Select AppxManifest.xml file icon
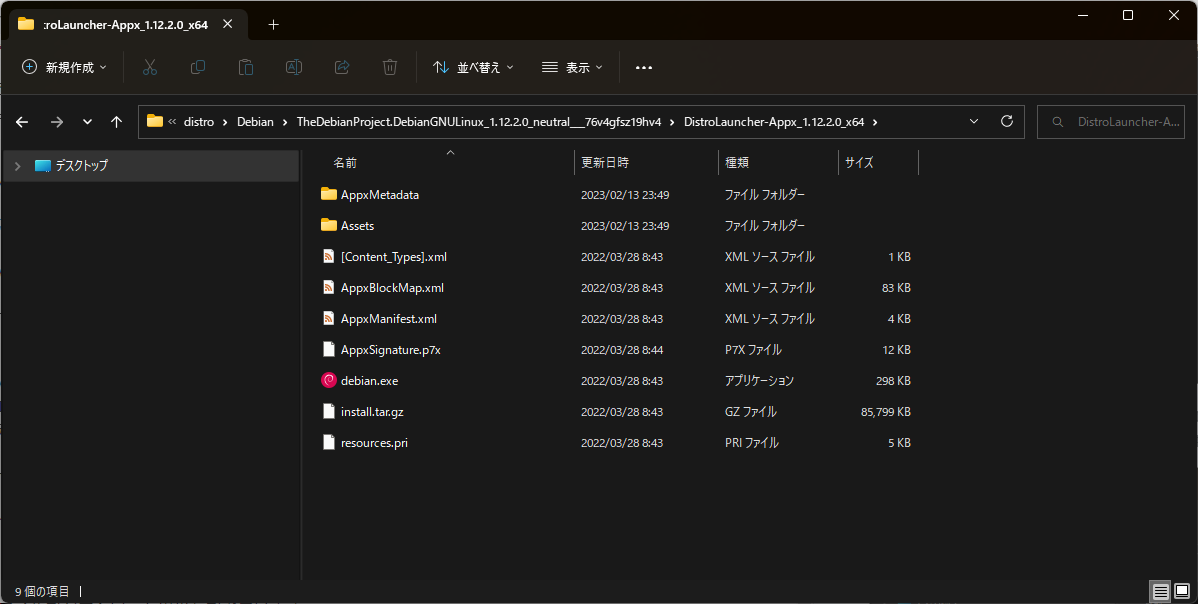Viewport: 1198px width, 604px height. click(329, 318)
